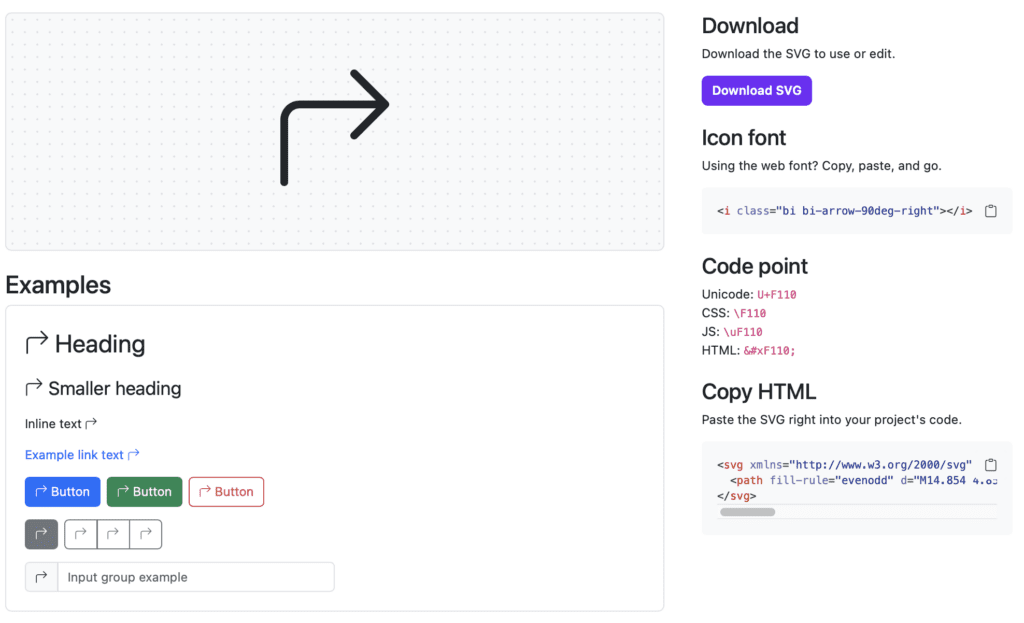1024x623 pixels.
Task: Click the Code point heading
Action: [755, 266]
